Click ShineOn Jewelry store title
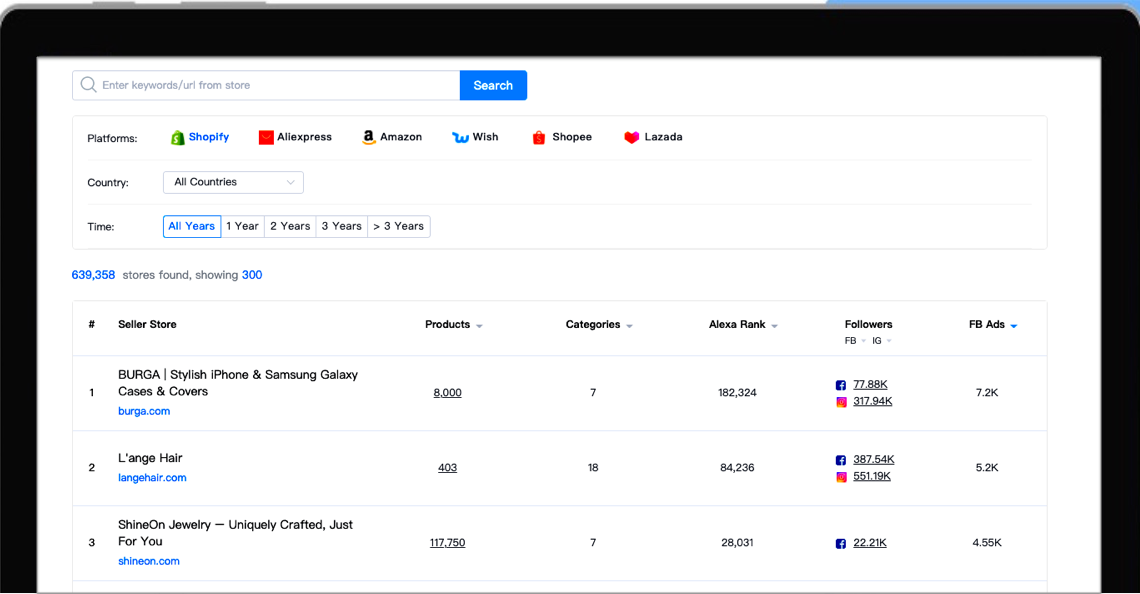Screen dimensions: 1140x594 (235, 533)
